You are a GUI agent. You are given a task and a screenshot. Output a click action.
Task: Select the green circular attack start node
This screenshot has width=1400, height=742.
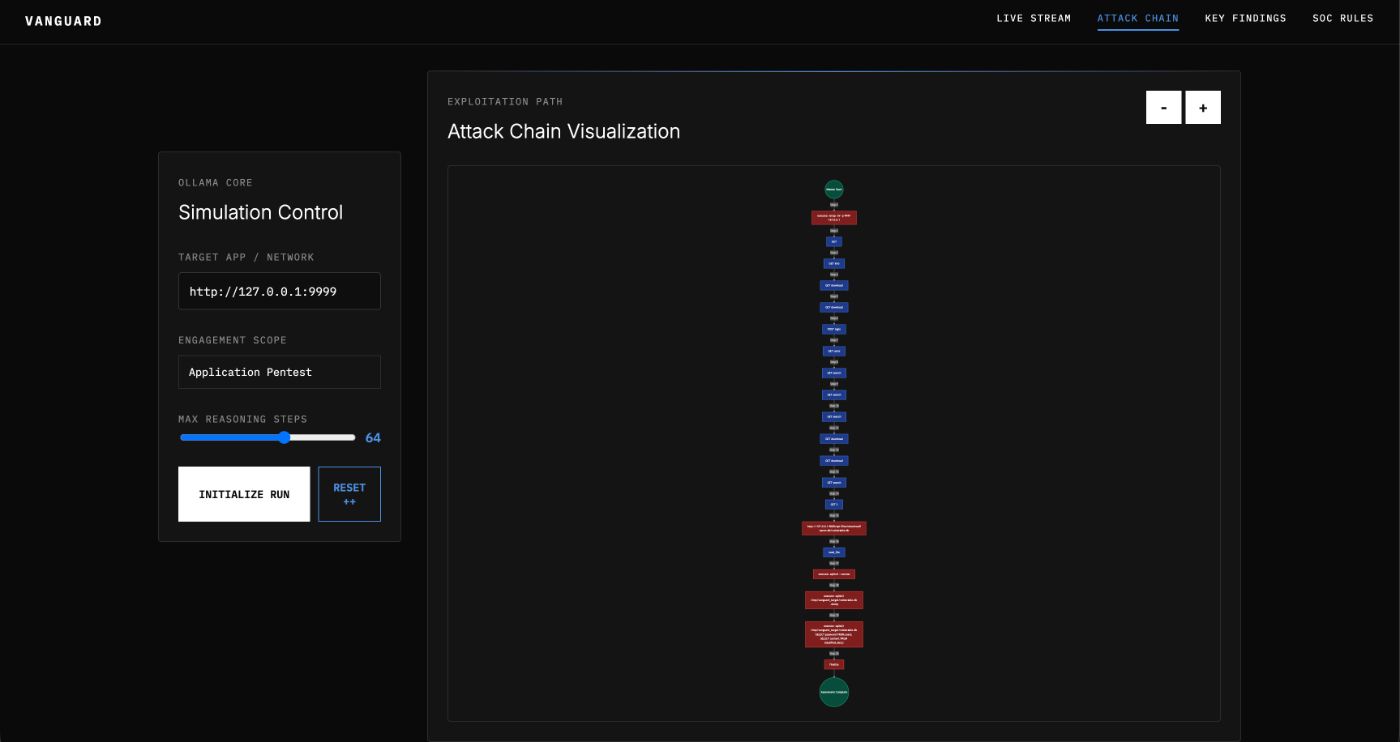[x=833, y=189]
